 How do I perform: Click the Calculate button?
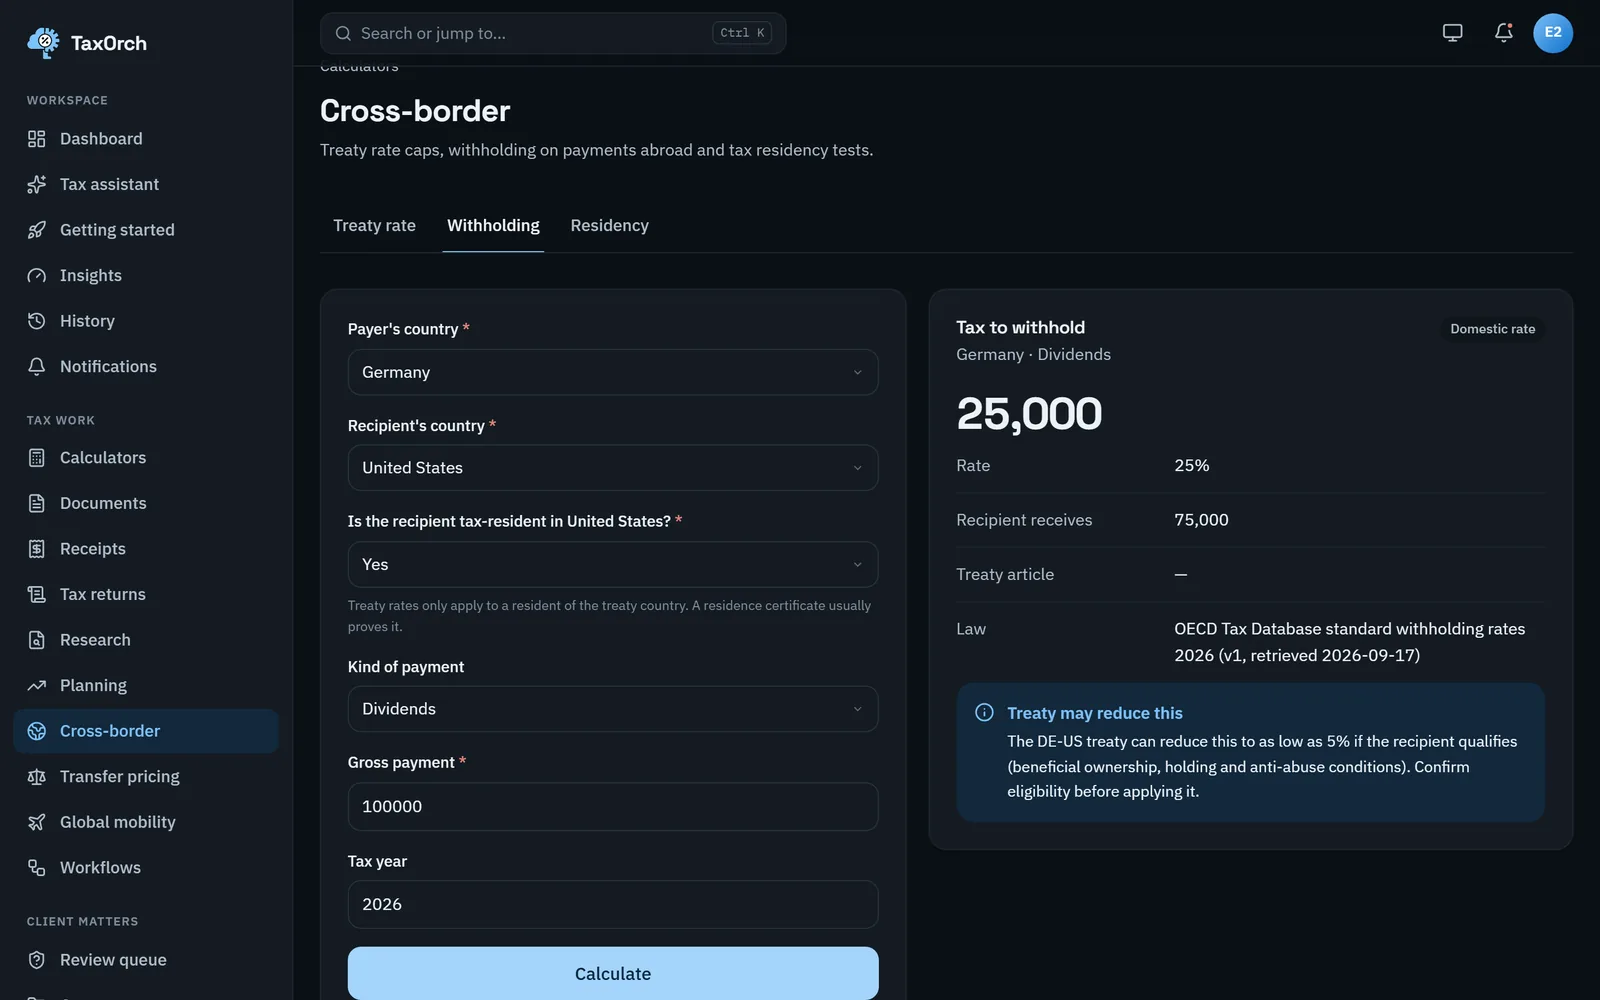tap(613, 973)
